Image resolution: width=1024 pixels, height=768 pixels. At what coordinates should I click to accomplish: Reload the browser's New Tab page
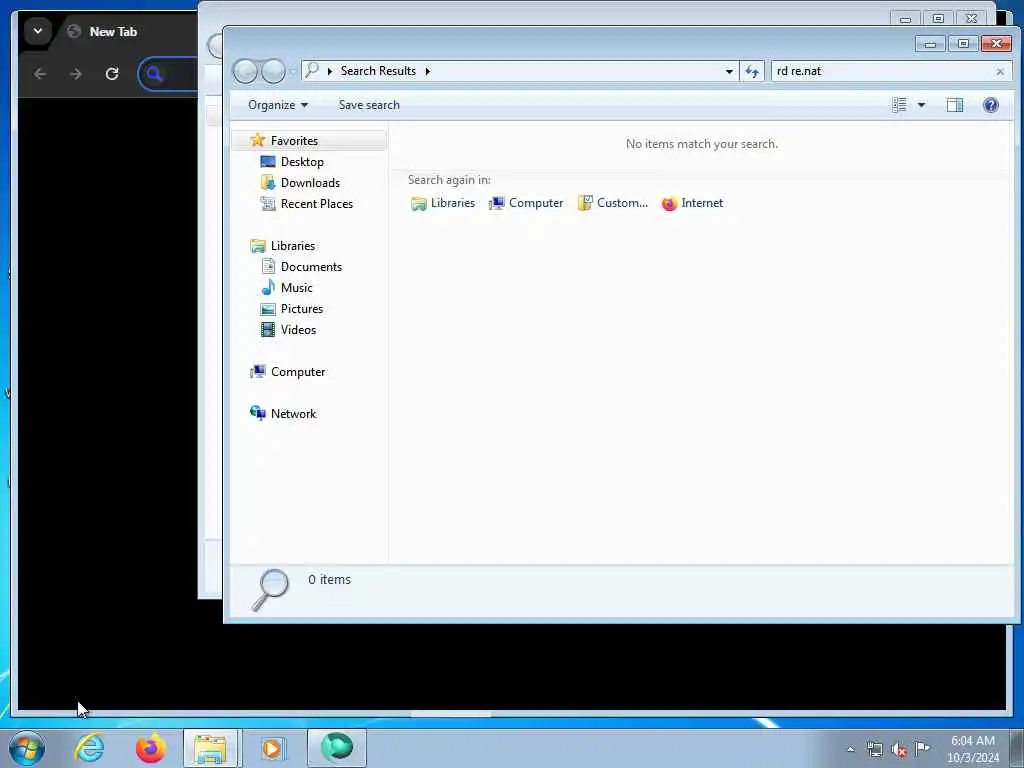[112, 74]
